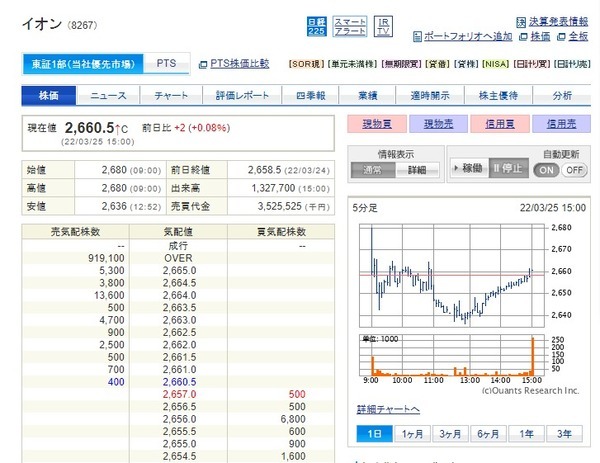Select the 3年 chart range
The width and height of the screenshot is (600, 463).
point(564,434)
